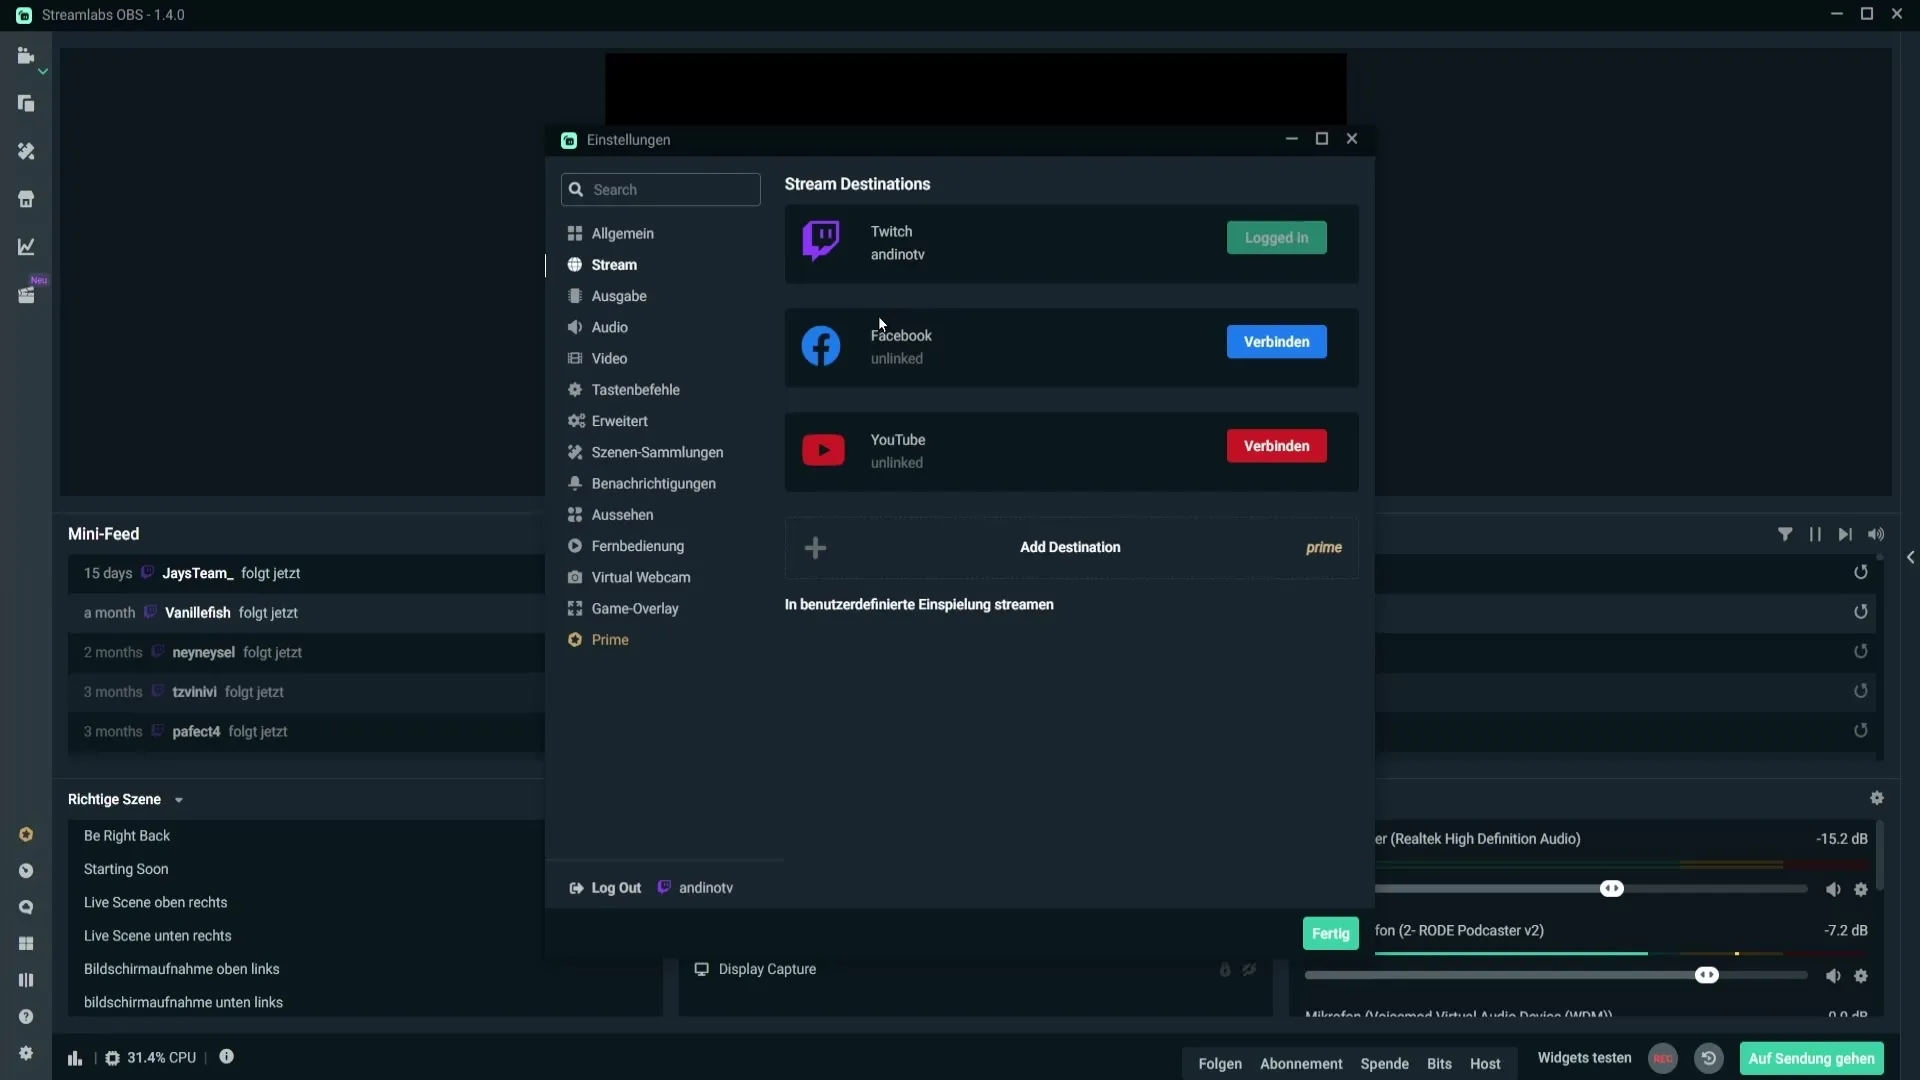
Task: Click the Studio Mode columns icon in sidebar
Action: tap(26, 980)
